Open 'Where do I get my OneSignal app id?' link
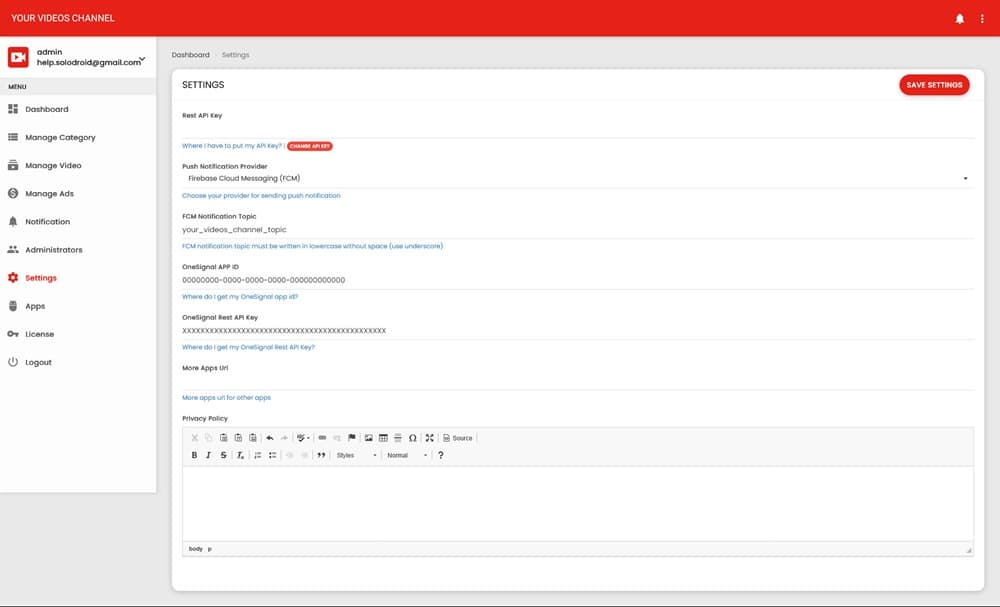This screenshot has height=607, width=1000. click(240, 297)
